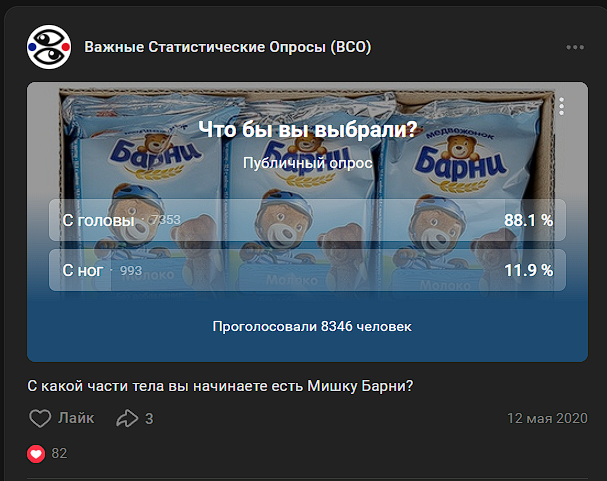Open the post date 12 мая 2020
This screenshot has width=607, height=481.
547,418
